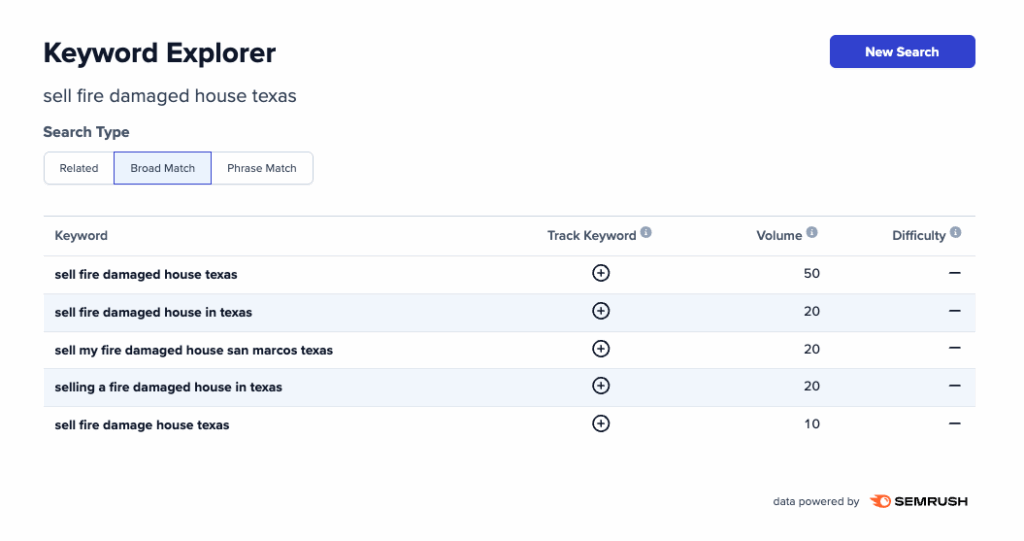
Task: Track keyword 'sell fire damage house texas'
Action: 600,424
